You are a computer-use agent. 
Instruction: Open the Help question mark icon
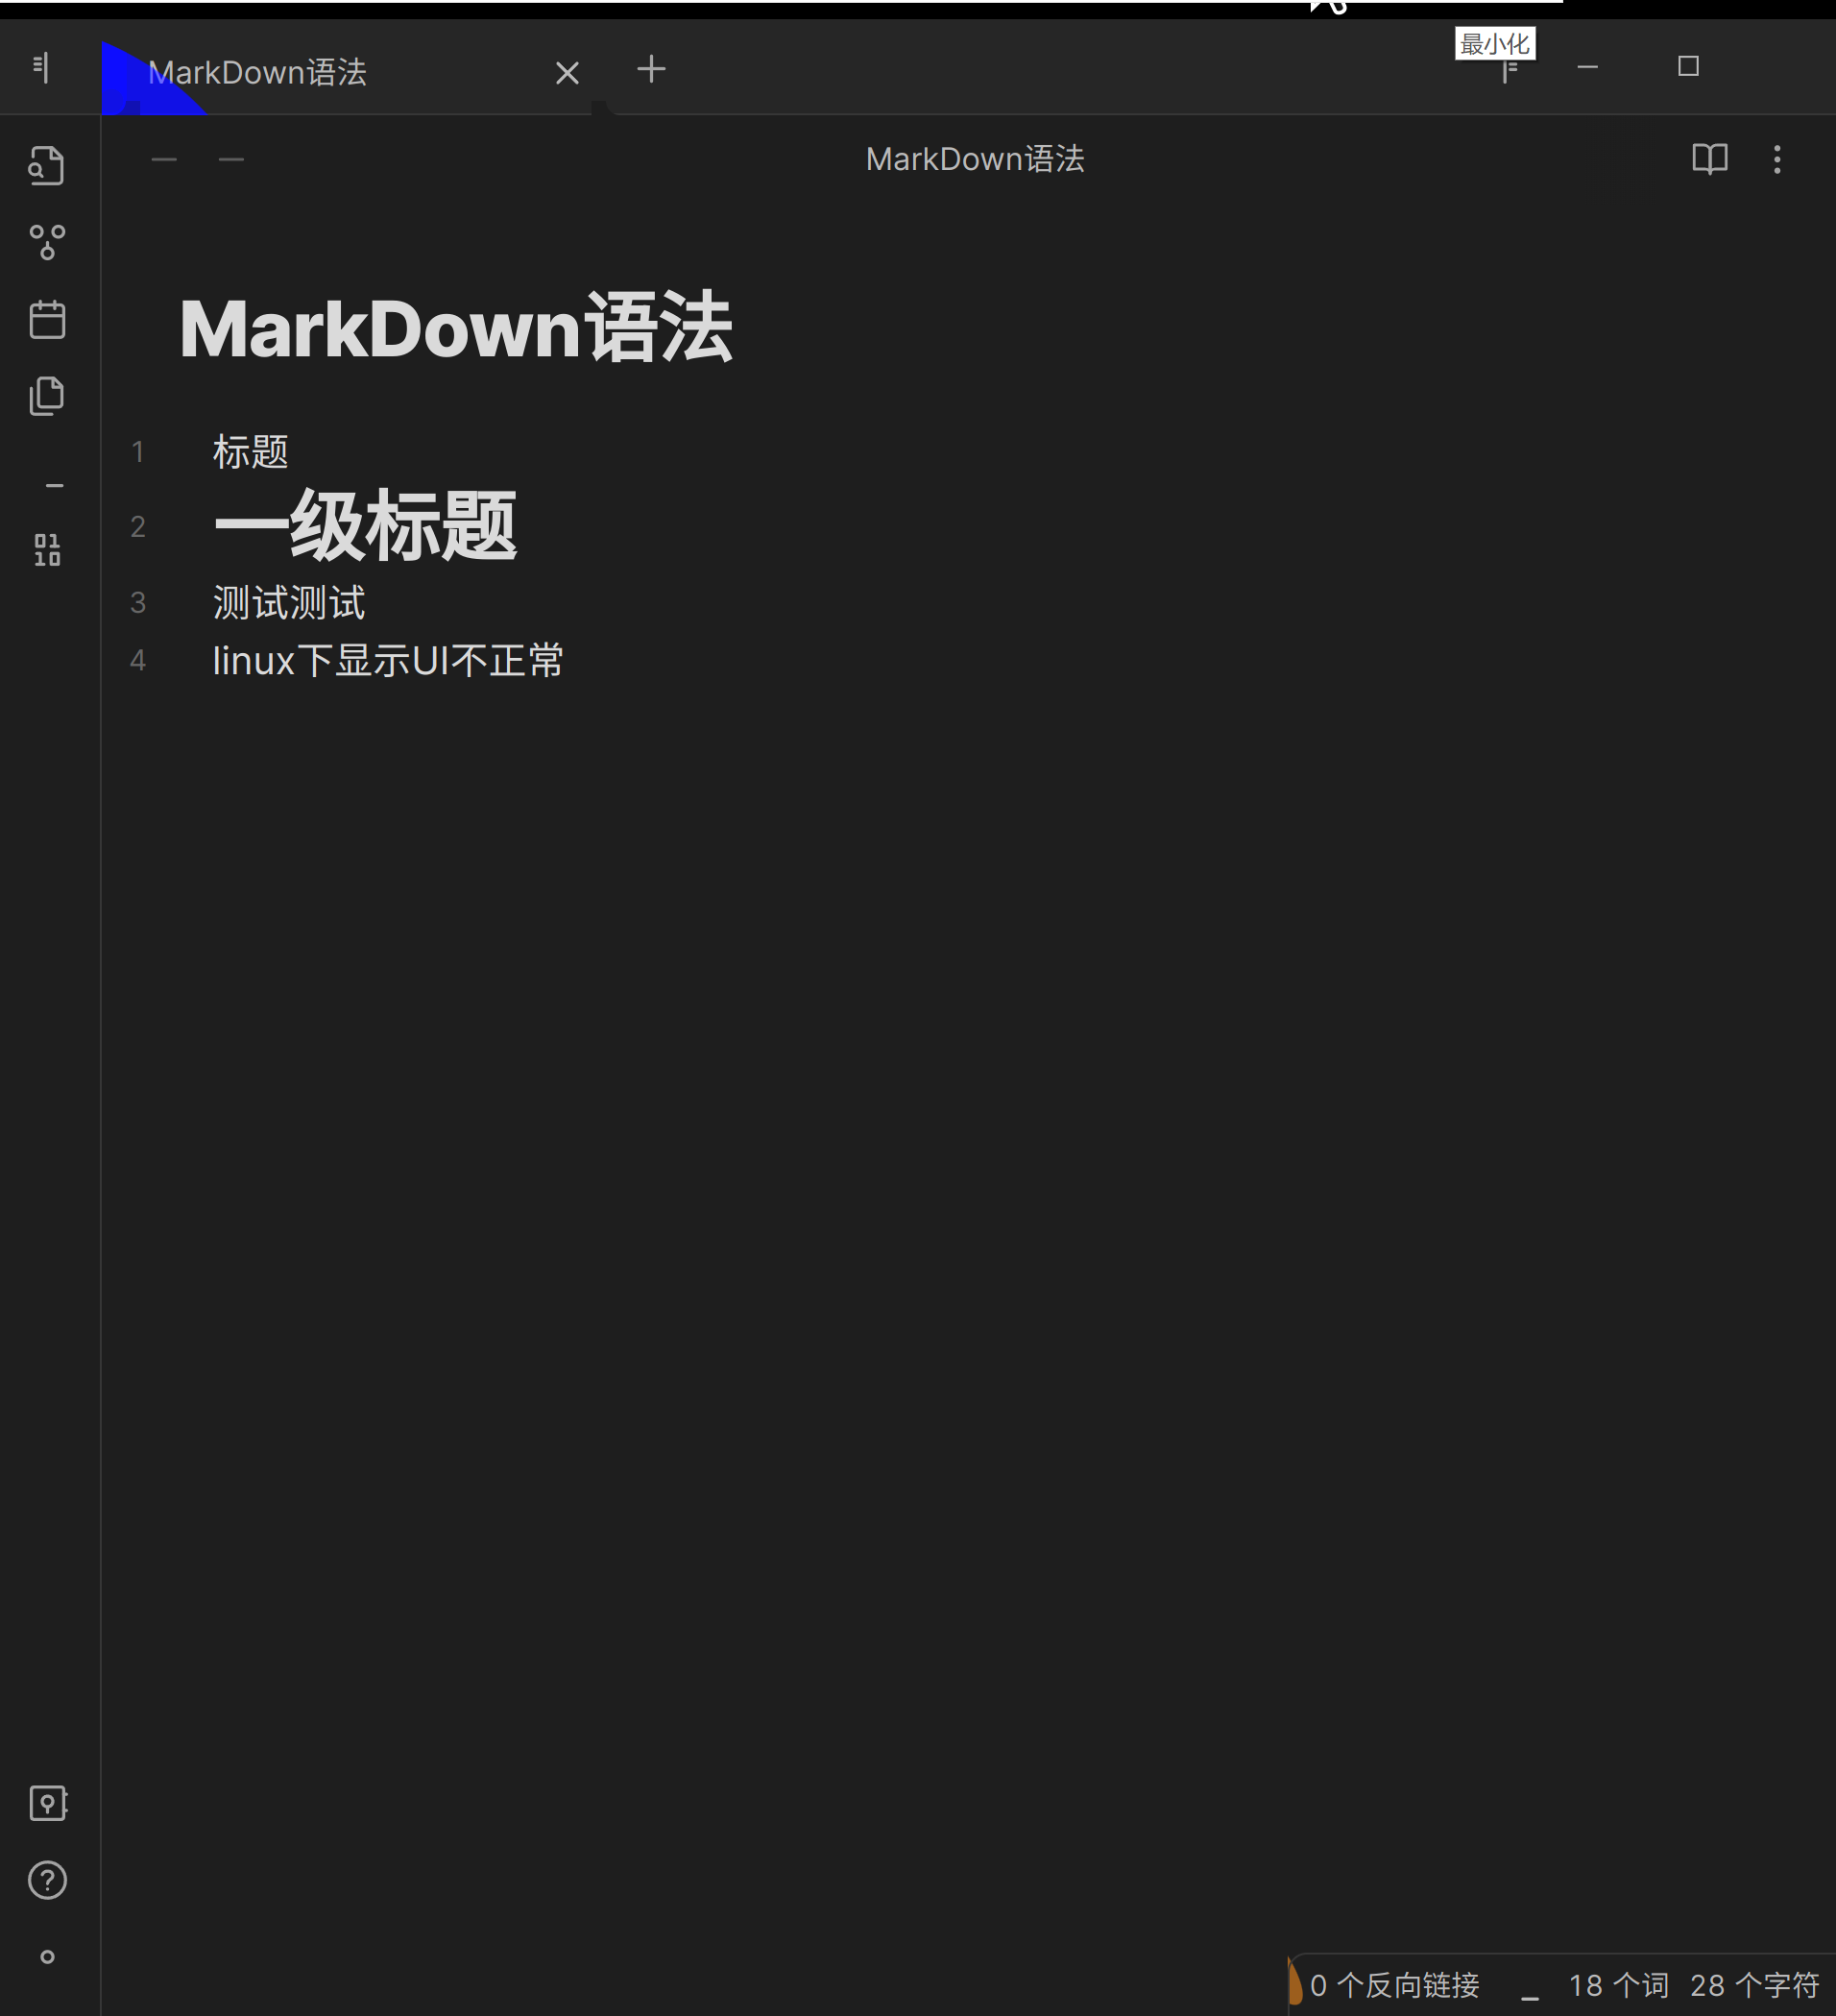click(x=46, y=1881)
